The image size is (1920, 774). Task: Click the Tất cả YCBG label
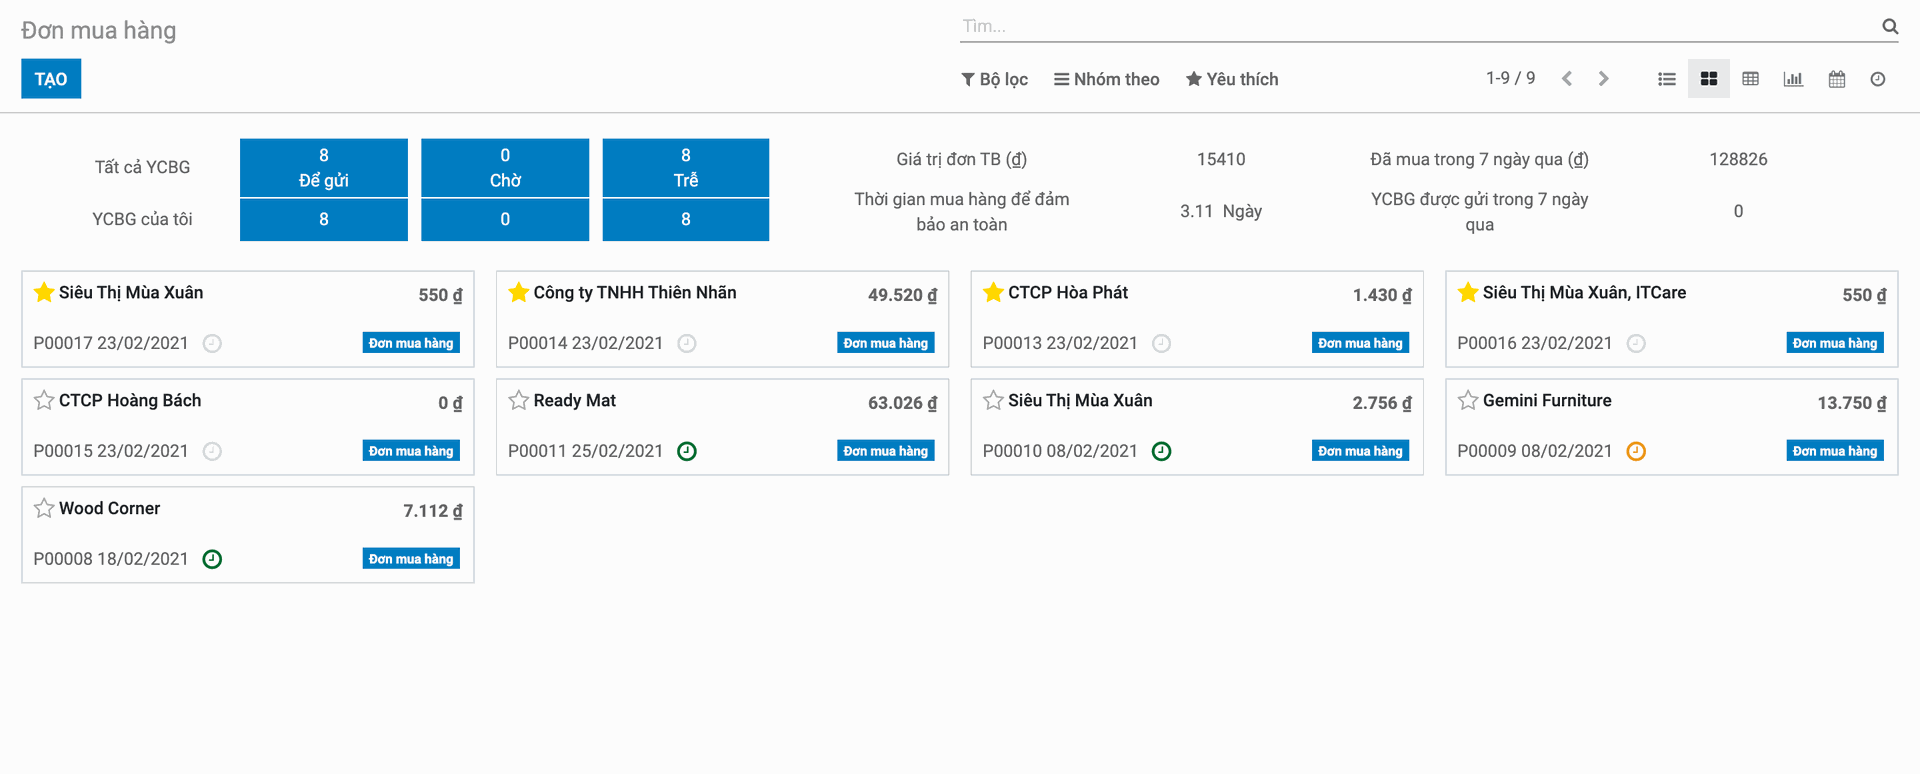click(x=142, y=167)
